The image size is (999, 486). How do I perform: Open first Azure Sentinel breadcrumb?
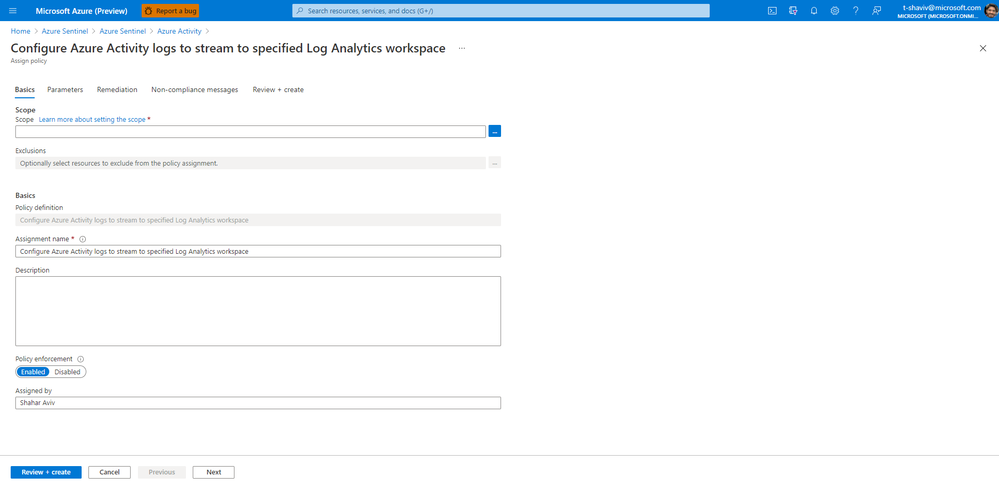(x=65, y=31)
